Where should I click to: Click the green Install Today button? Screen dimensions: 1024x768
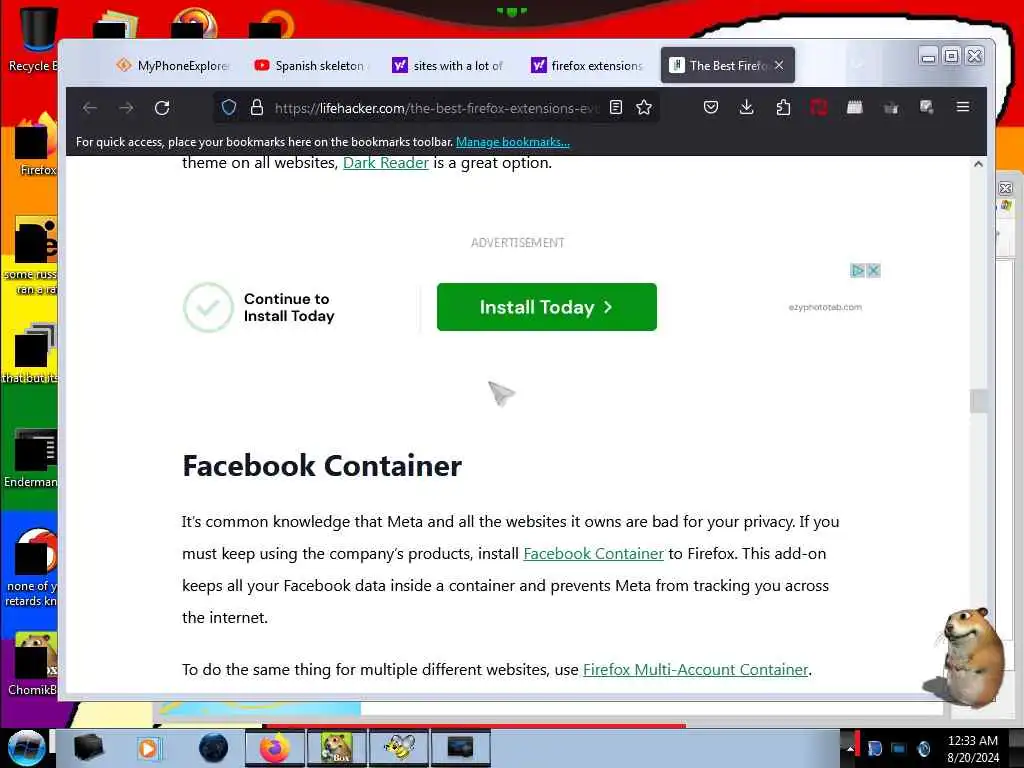coord(547,307)
